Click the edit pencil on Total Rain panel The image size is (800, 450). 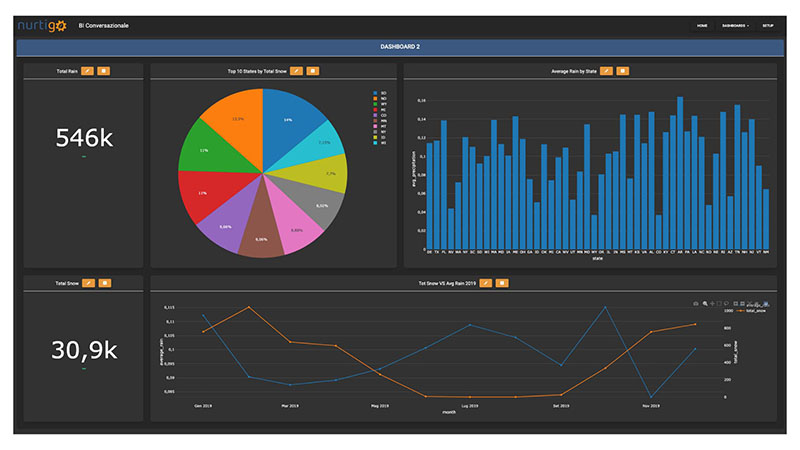click(87, 71)
